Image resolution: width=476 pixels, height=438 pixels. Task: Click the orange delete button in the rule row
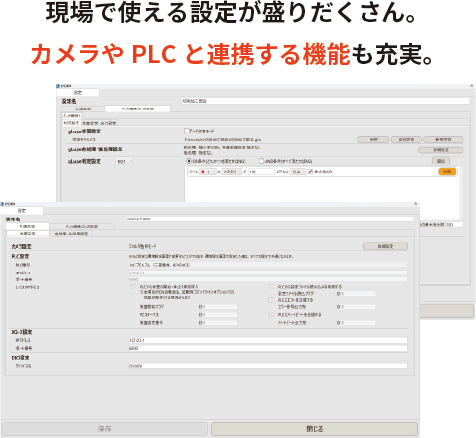447,172
